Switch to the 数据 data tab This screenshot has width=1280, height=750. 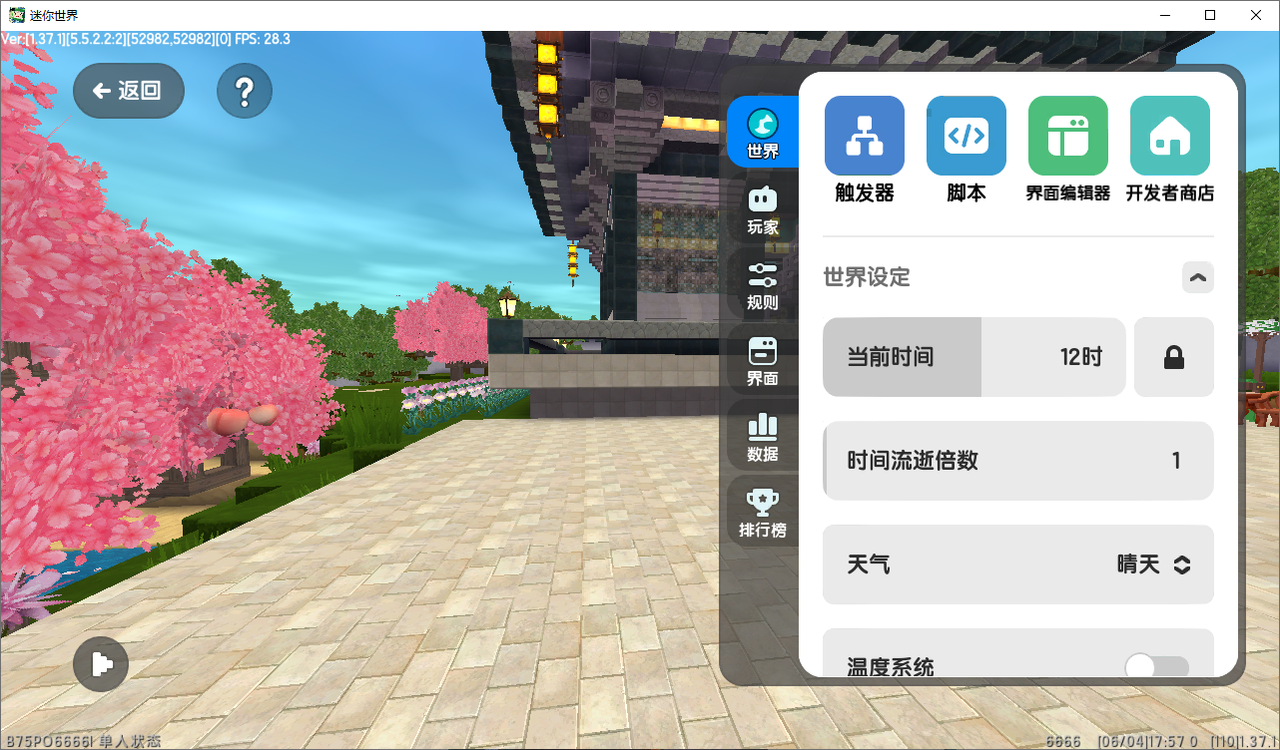point(763,438)
